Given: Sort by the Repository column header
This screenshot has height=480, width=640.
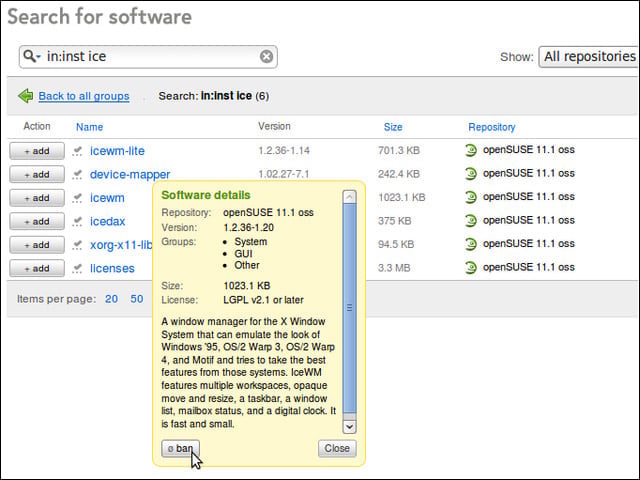Looking at the screenshot, I should point(491,127).
